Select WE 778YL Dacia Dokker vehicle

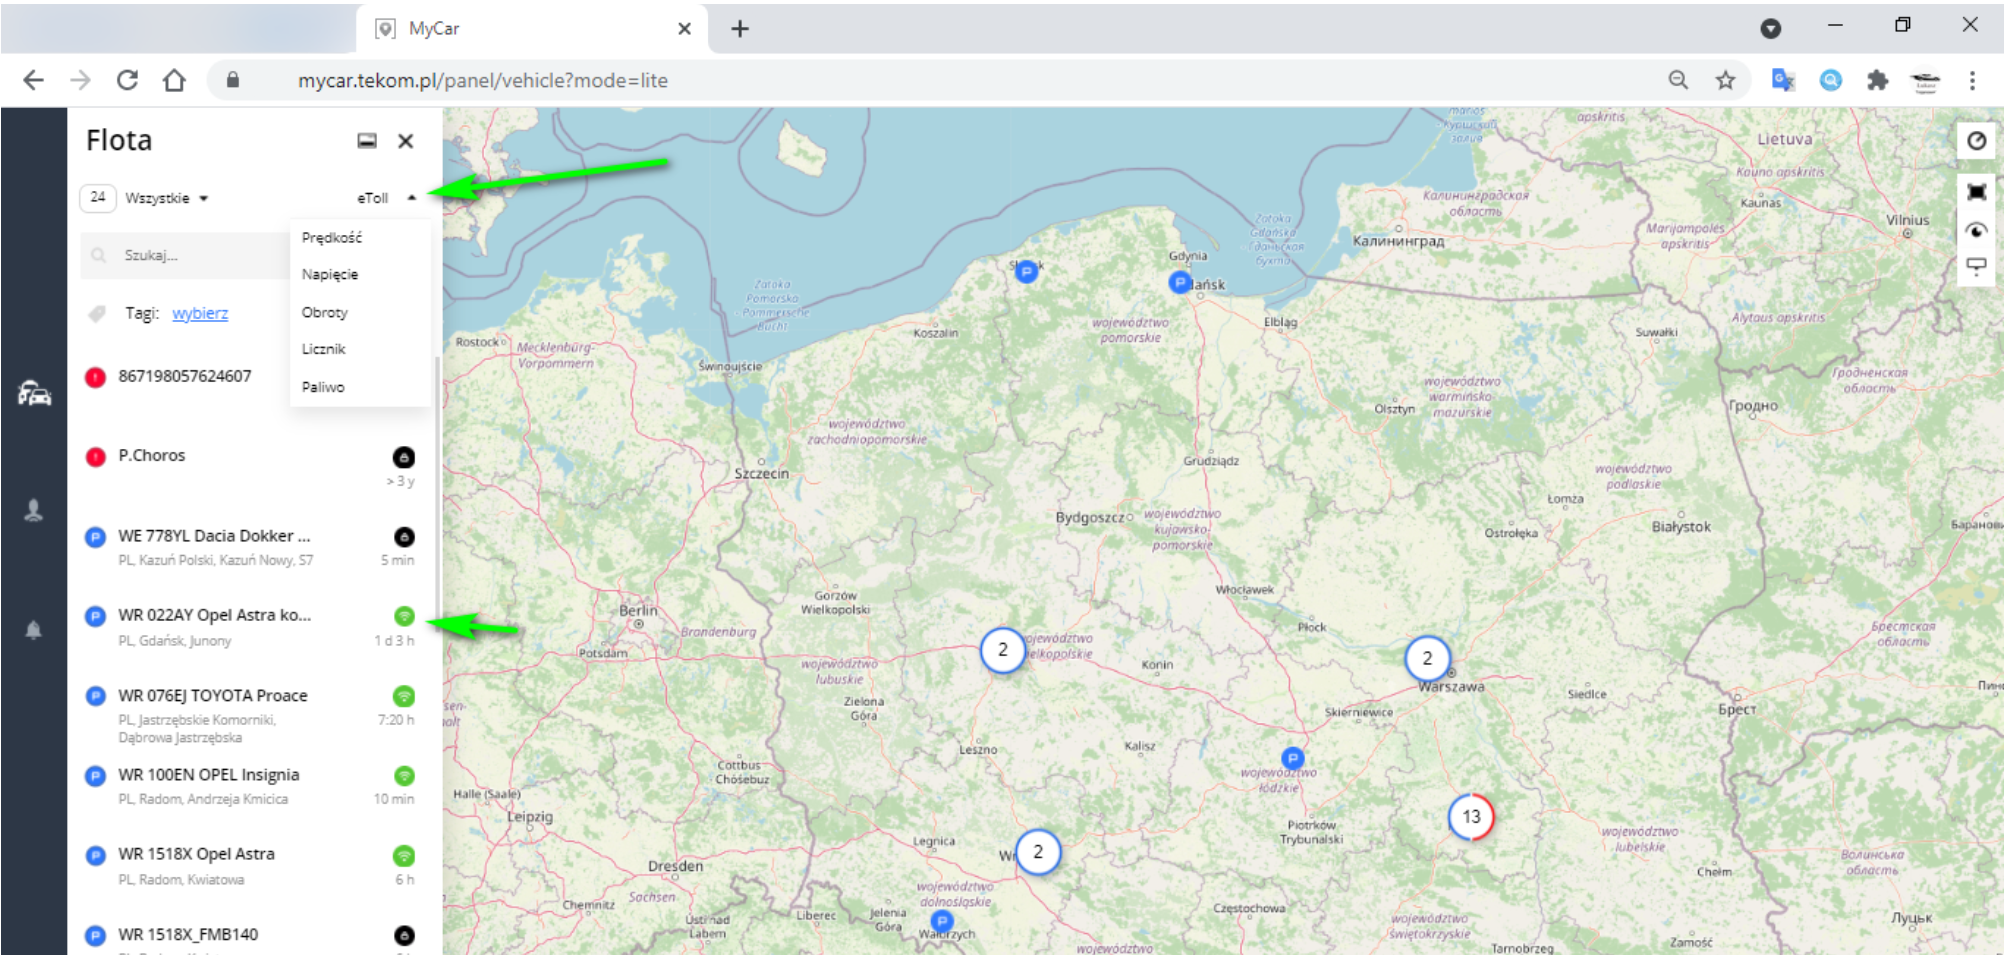point(250,546)
